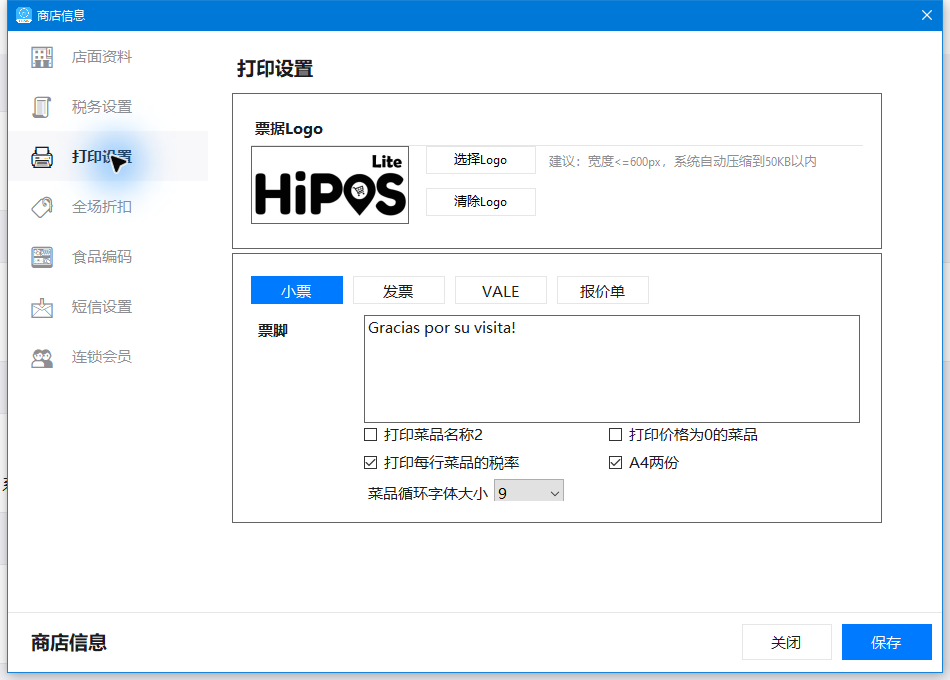Click the 票据Logo heading
The height and width of the screenshot is (680, 950).
click(x=288, y=129)
